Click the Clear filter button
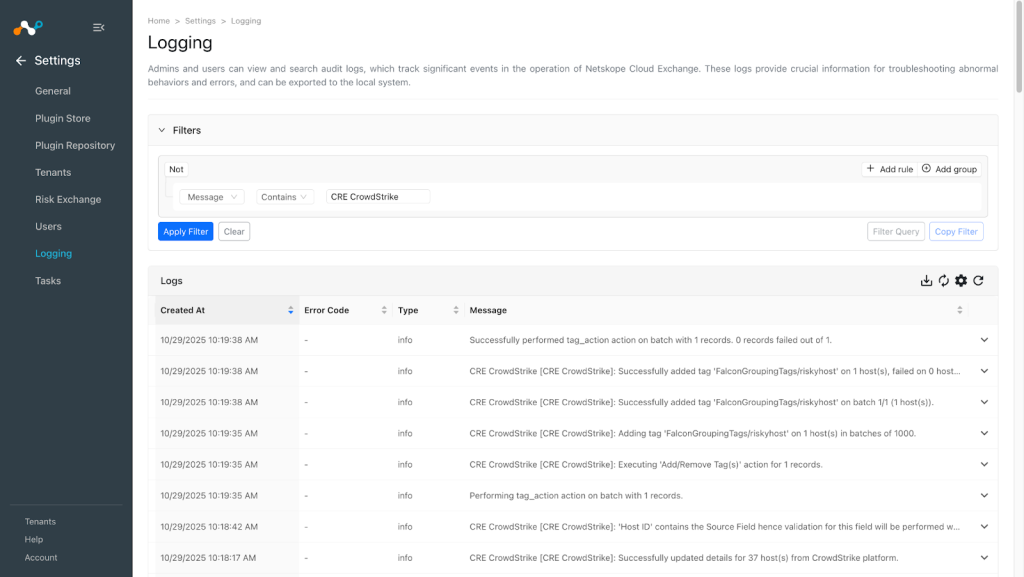This screenshot has height=577, width=1024. pyautogui.click(x=234, y=232)
